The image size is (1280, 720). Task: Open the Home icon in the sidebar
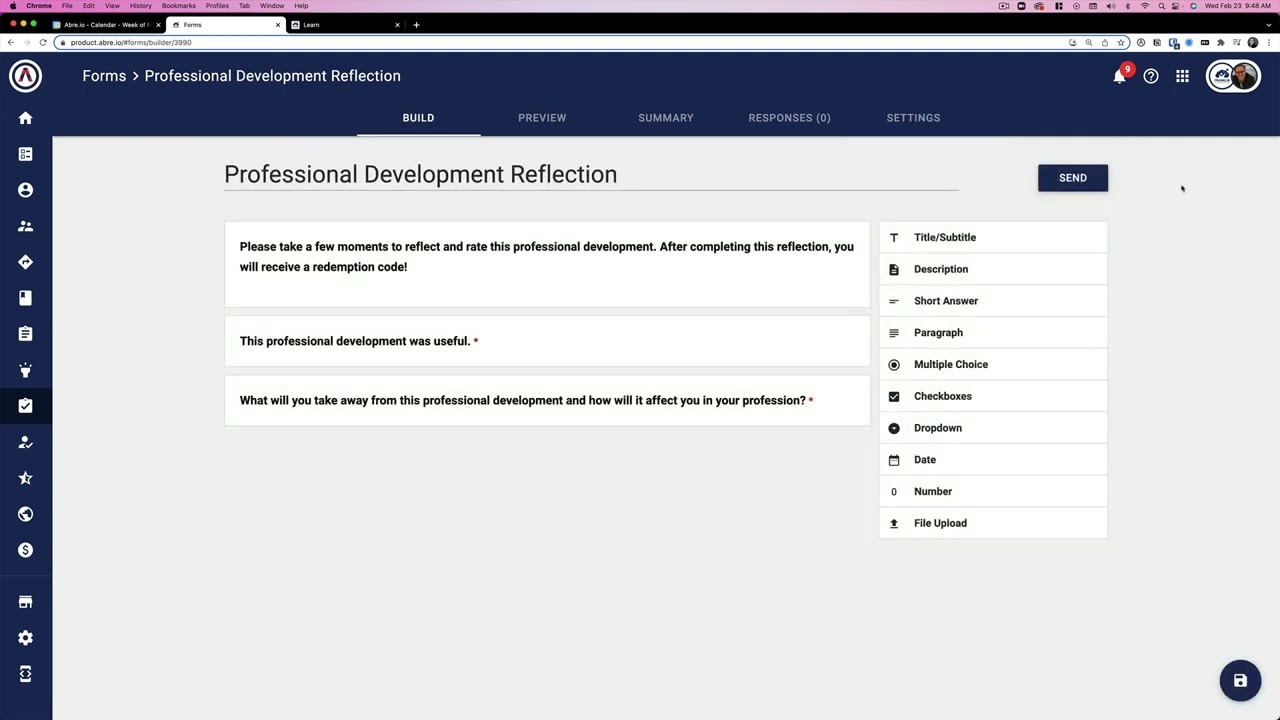pyautogui.click(x=26, y=118)
